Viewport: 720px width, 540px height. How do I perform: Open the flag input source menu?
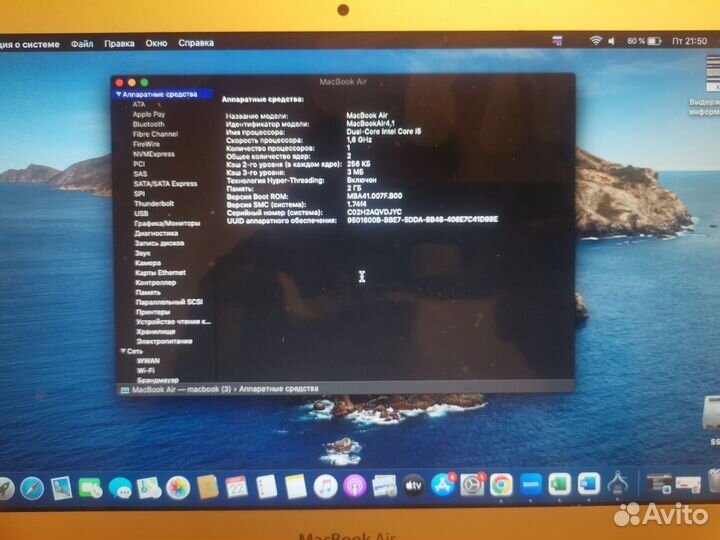[557, 41]
